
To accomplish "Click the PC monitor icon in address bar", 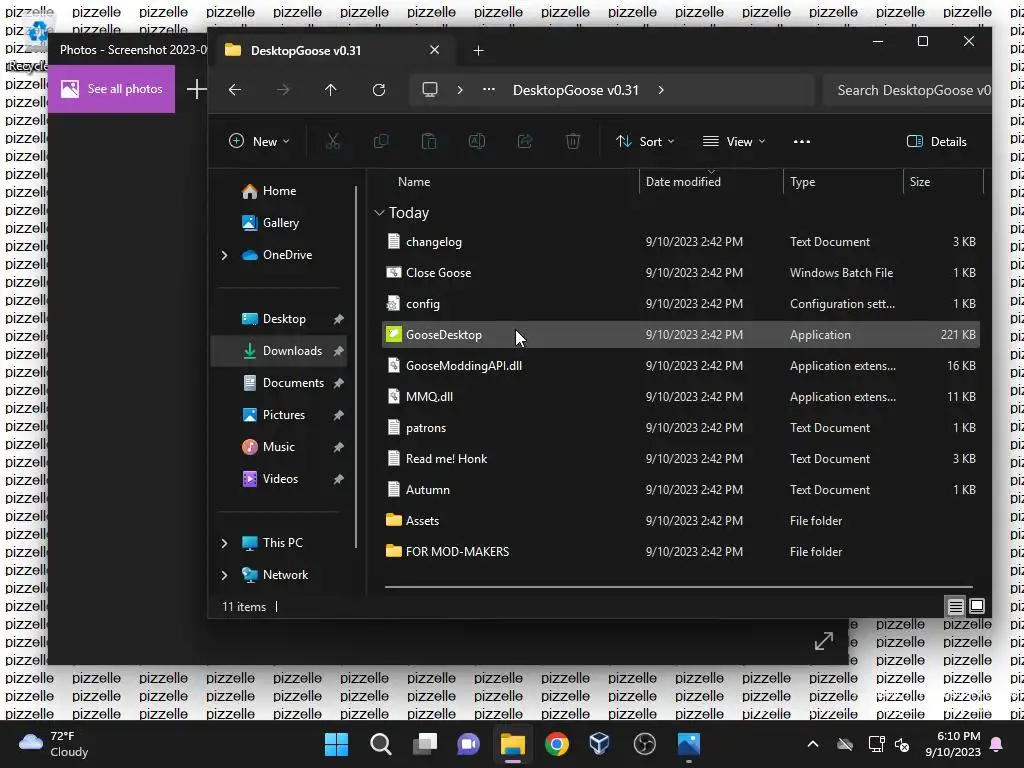I will [x=430, y=89].
